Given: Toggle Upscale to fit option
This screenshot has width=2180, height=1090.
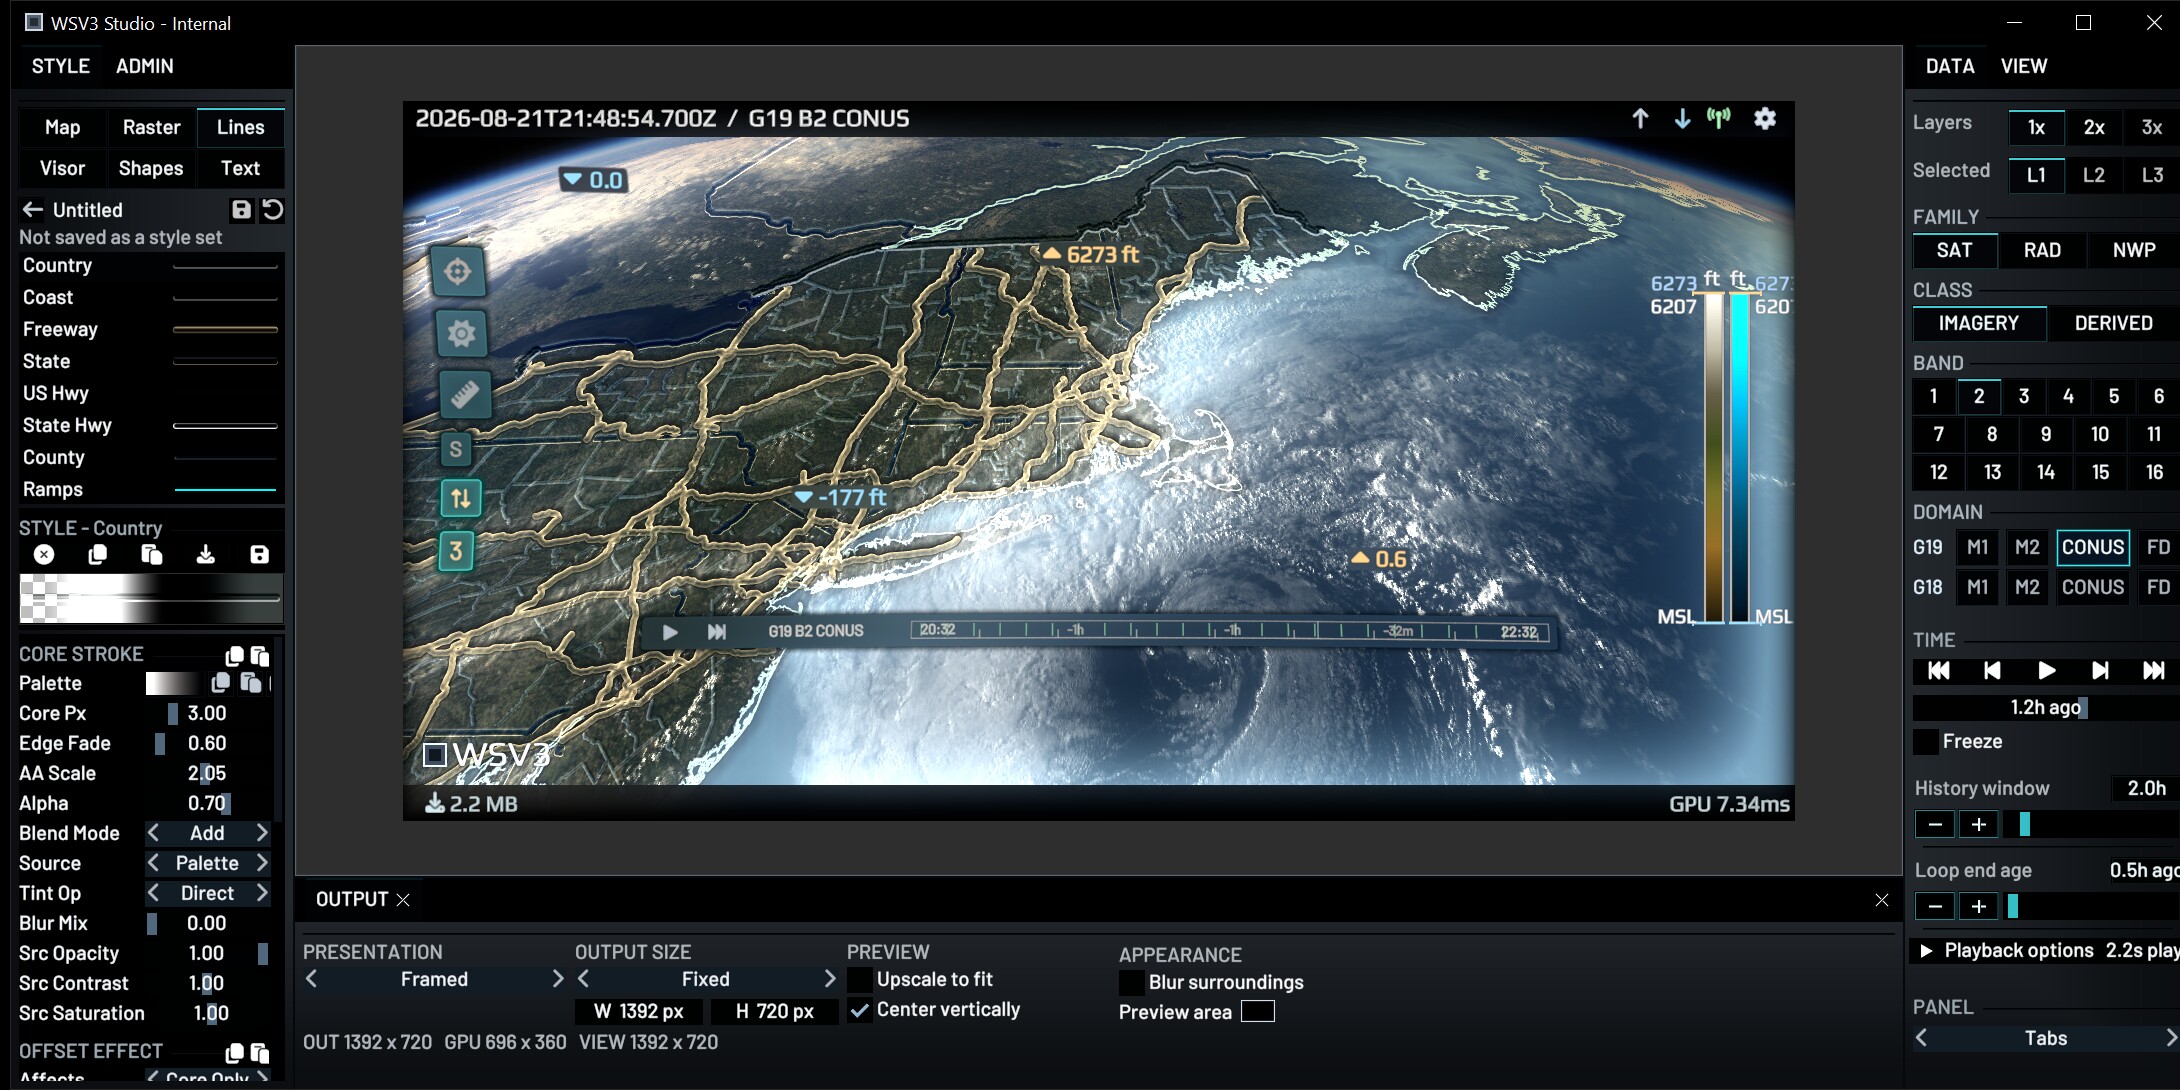Looking at the screenshot, I should [x=859, y=980].
